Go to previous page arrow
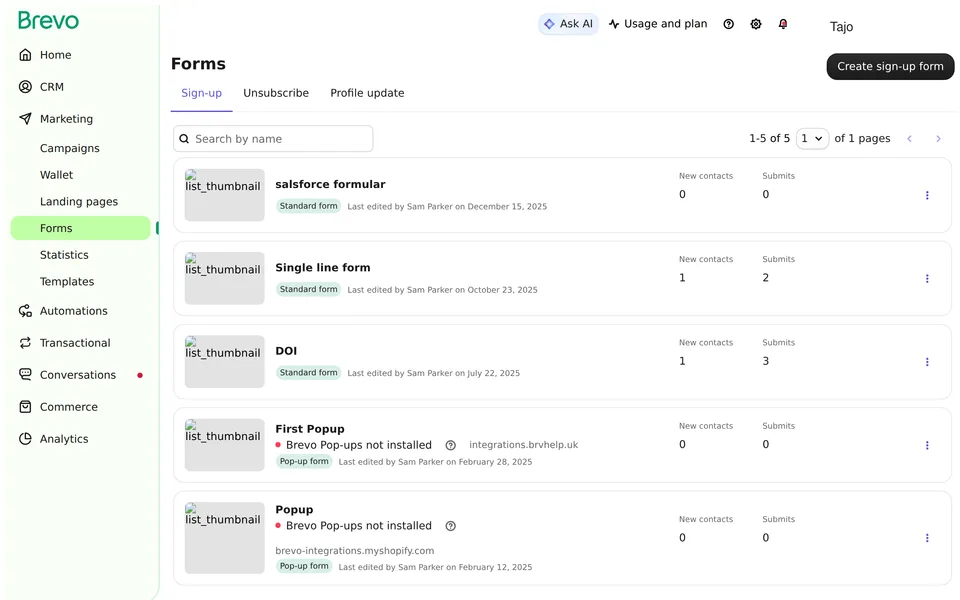Viewport: 960px width, 600px height. point(910,139)
